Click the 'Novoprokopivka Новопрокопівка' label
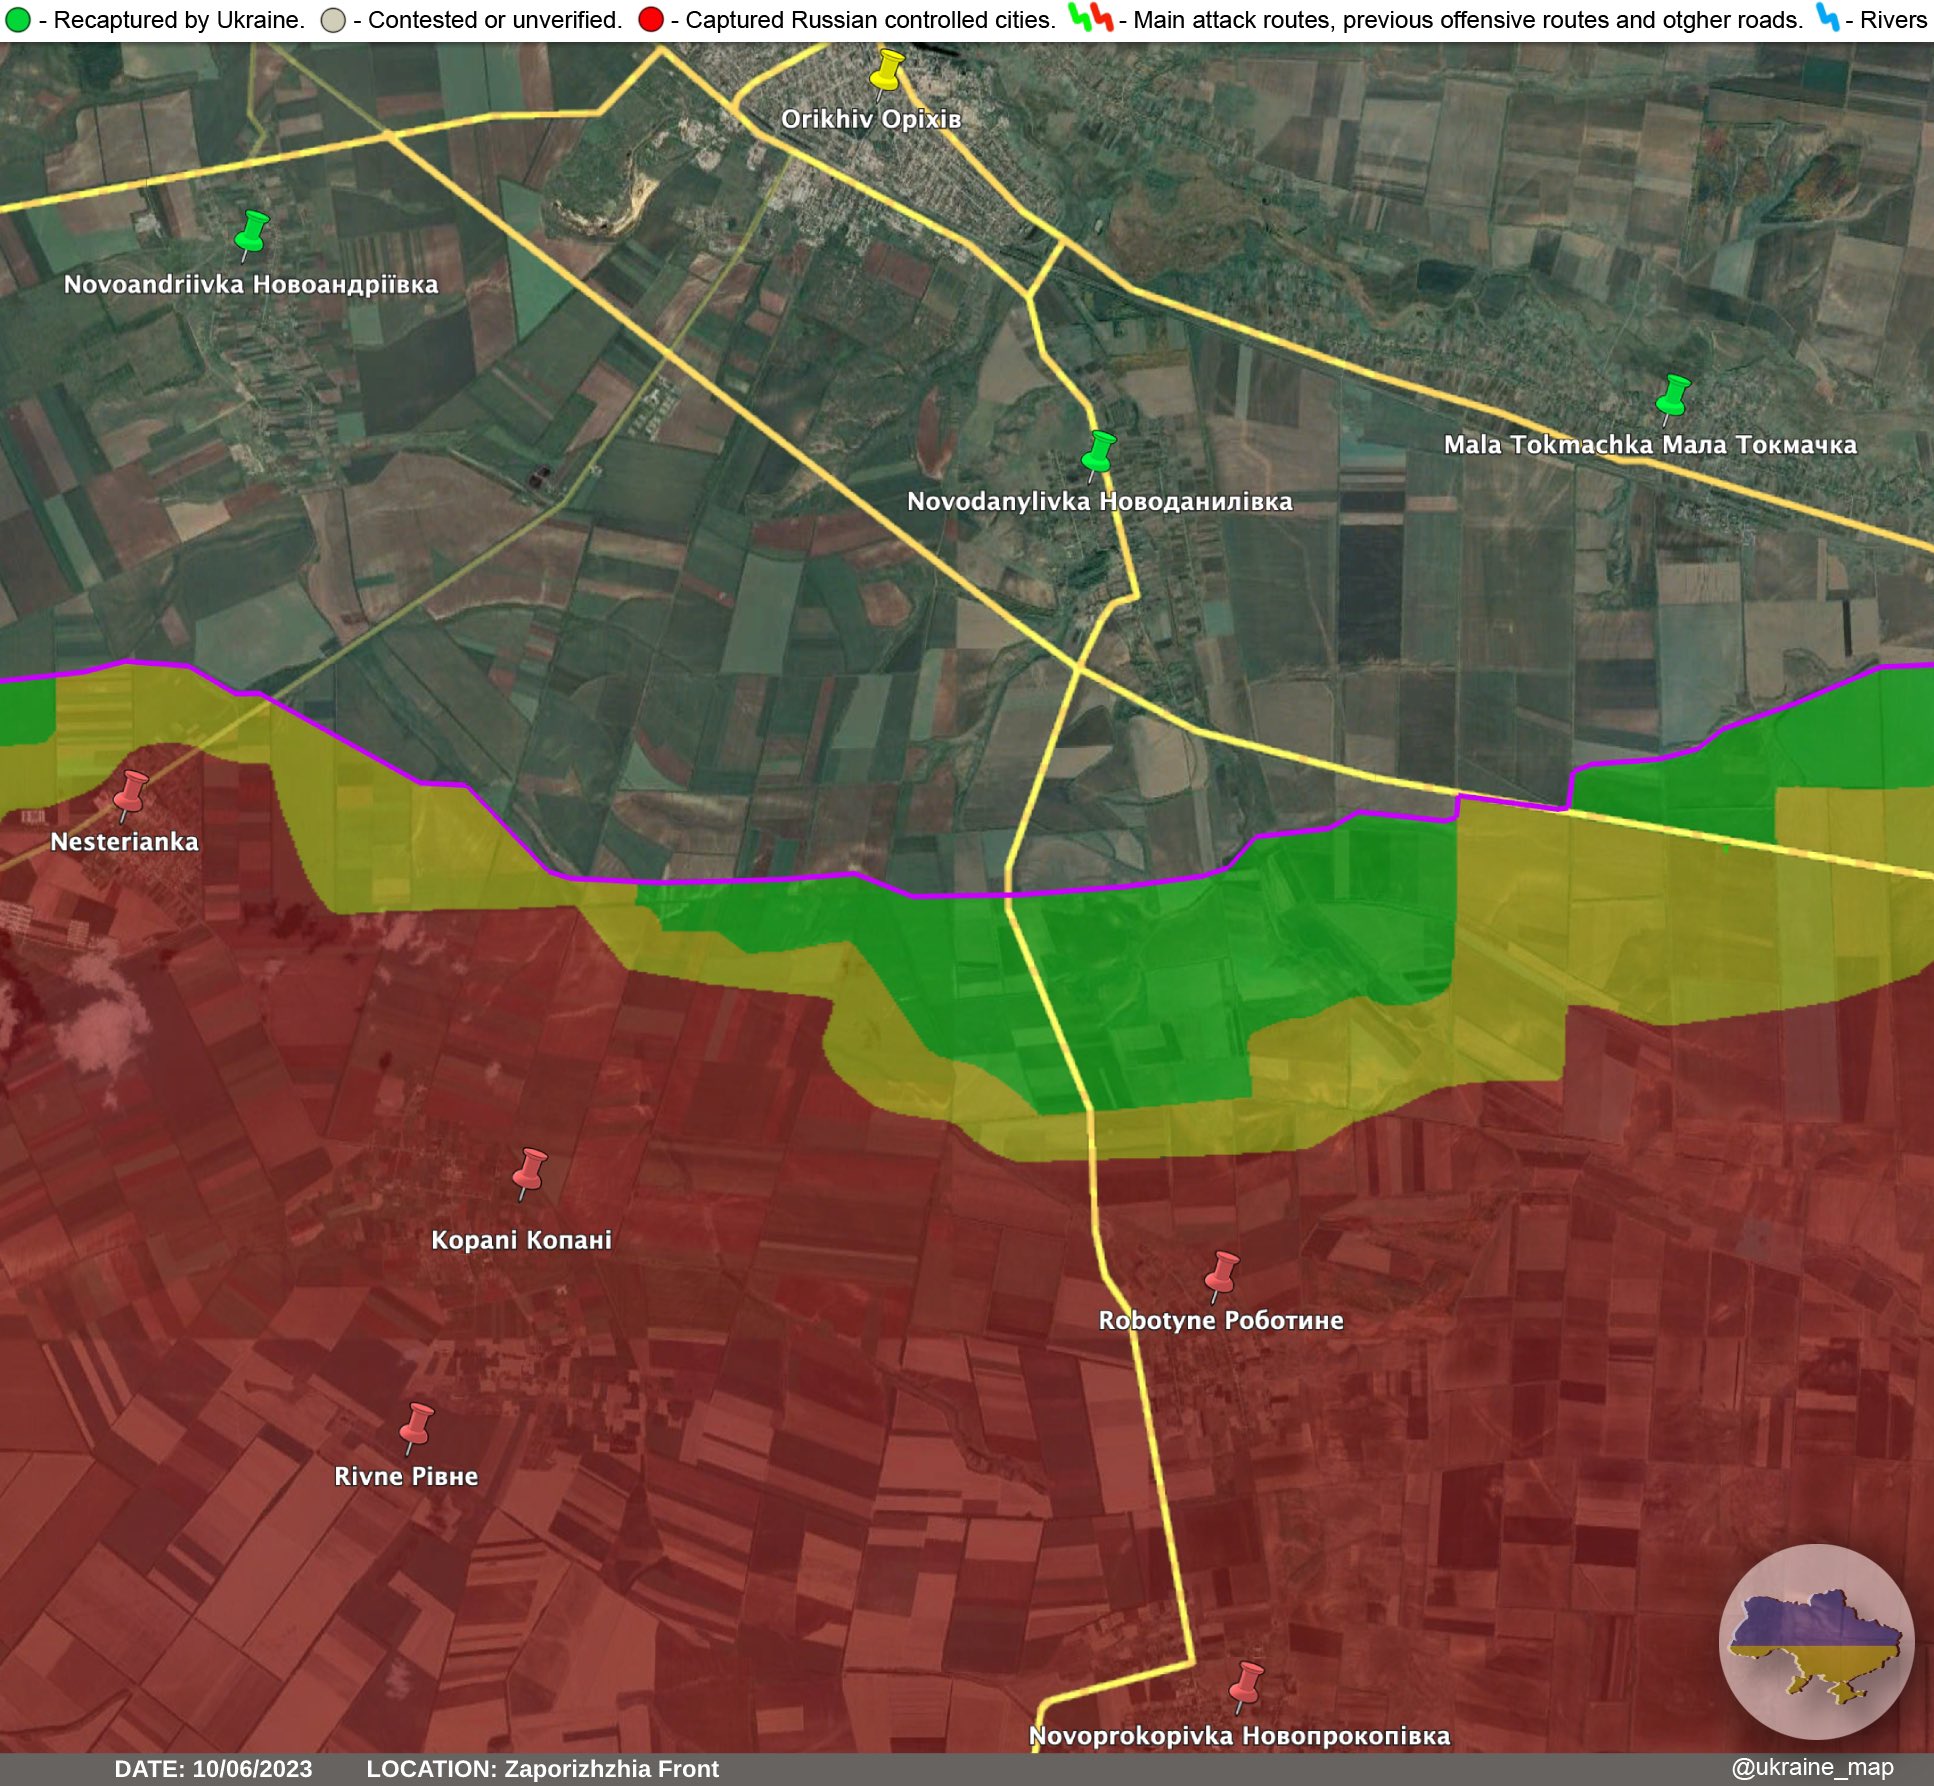This screenshot has width=1934, height=1786. coord(1240,1735)
